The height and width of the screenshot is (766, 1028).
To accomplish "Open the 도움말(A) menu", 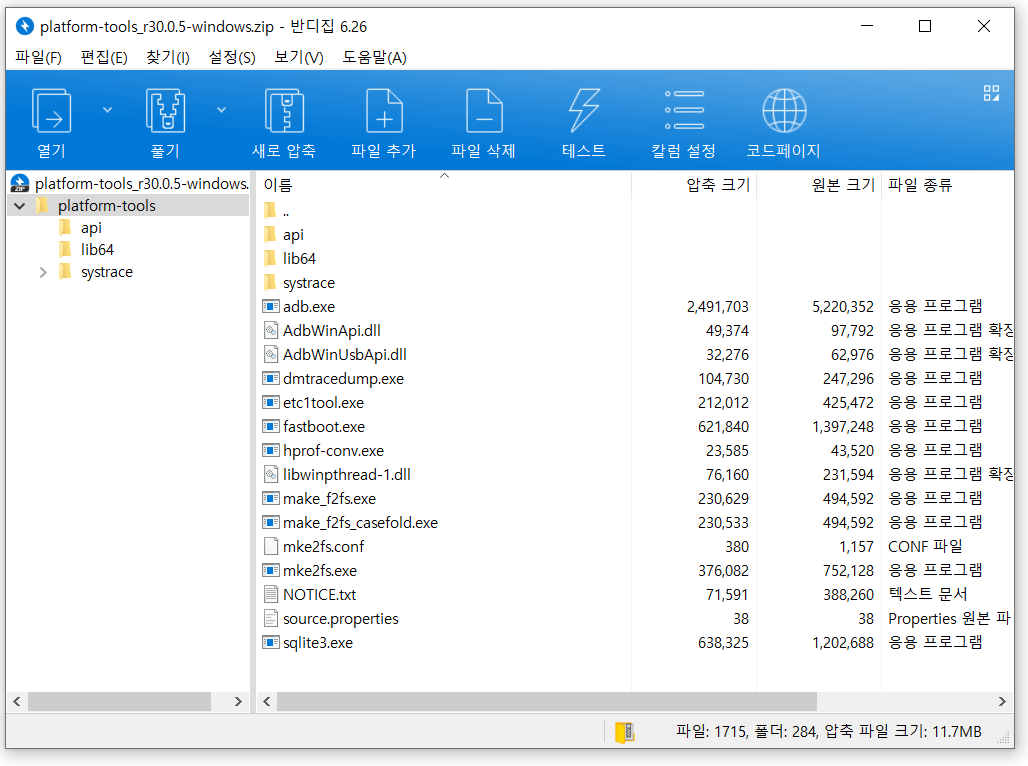I will [x=374, y=58].
